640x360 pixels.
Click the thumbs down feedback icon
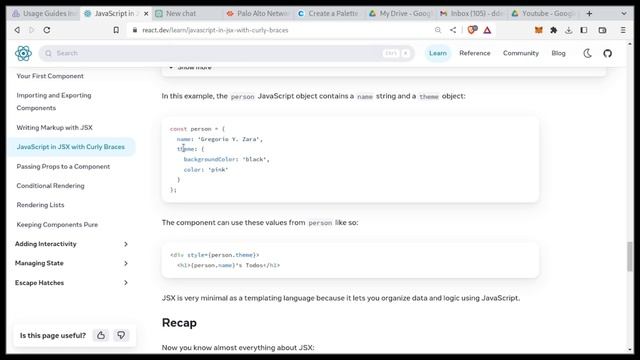(x=121, y=335)
